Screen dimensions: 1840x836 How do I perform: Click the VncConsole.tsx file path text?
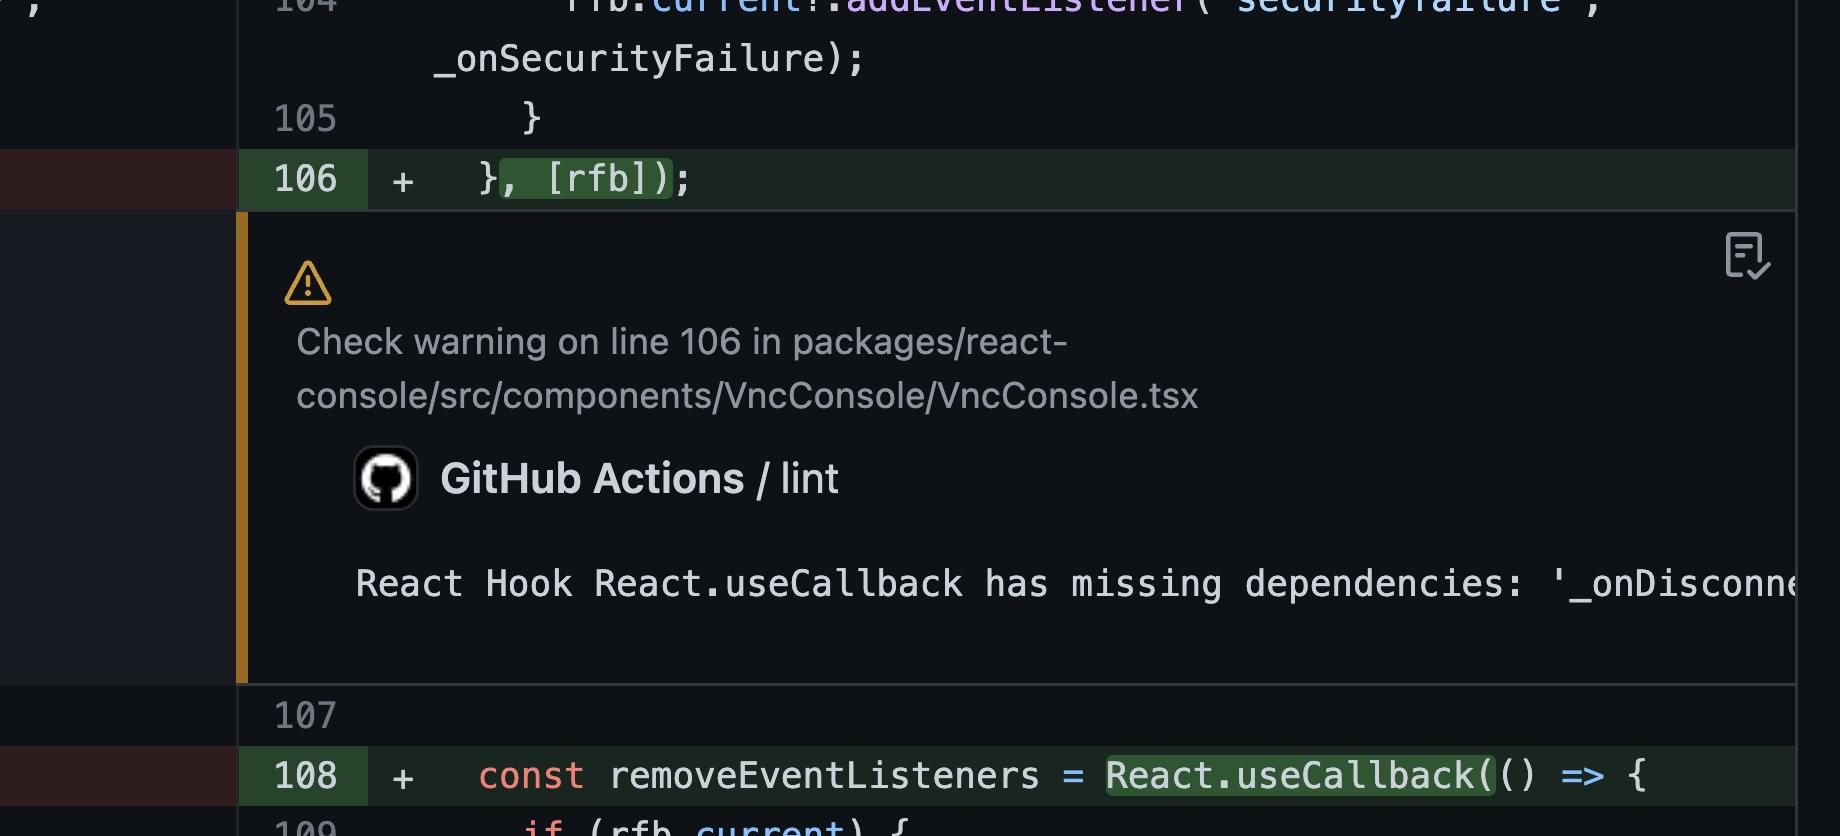(747, 394)
